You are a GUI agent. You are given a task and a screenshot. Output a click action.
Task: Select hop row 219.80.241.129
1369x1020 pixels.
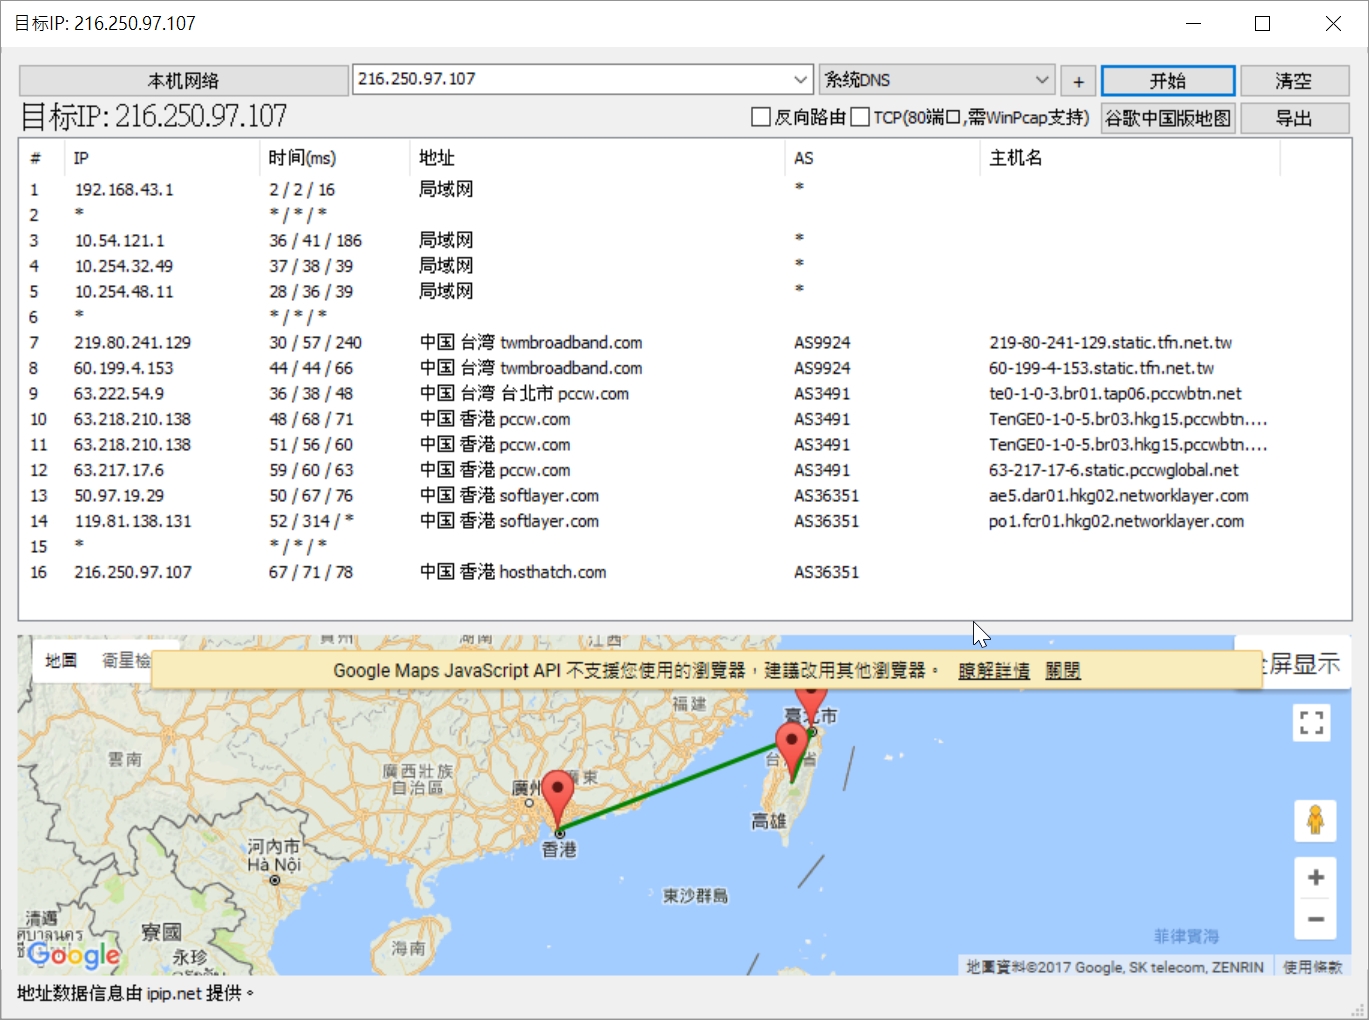coord(685,342)
